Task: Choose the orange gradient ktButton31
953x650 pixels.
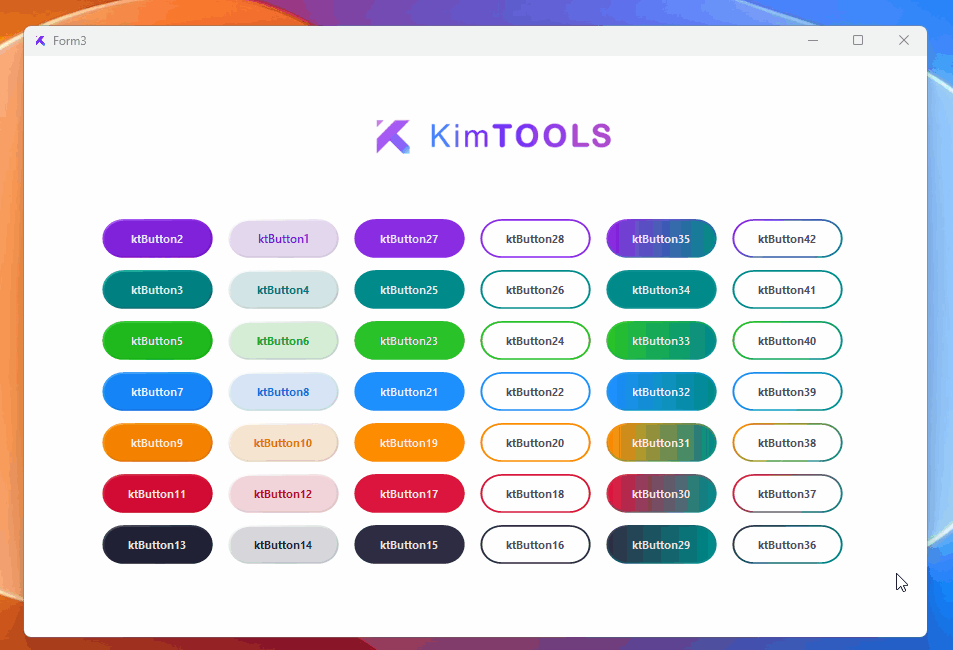Action: (x=661, y=443)
